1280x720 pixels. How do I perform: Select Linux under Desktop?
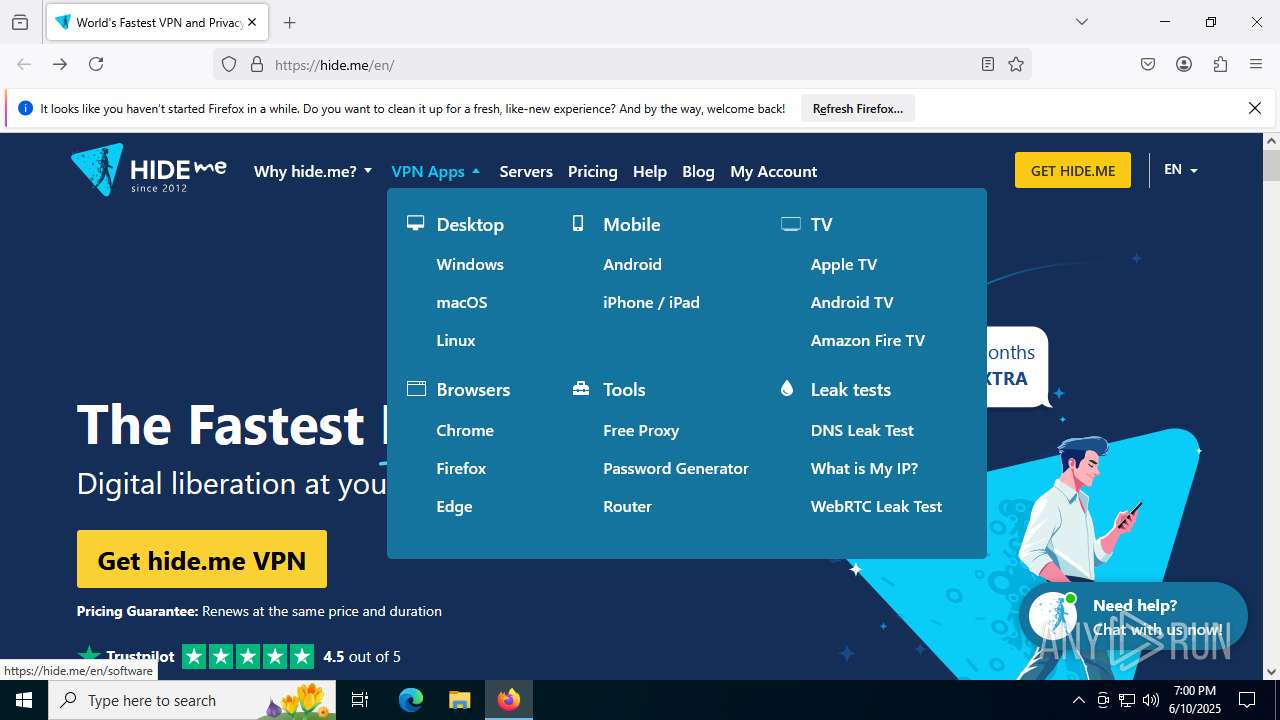[x=456, y=340]
